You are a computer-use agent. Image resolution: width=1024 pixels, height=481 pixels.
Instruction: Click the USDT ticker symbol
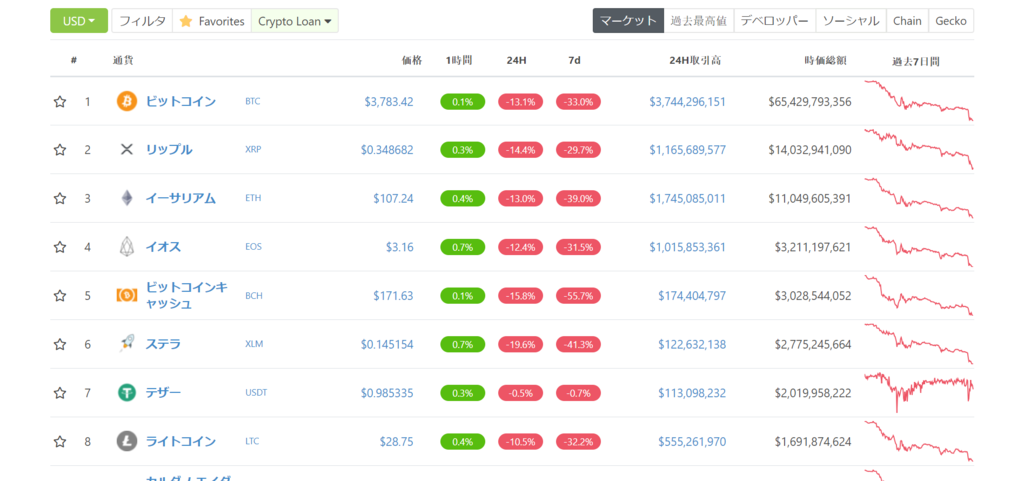coord(256,393)
